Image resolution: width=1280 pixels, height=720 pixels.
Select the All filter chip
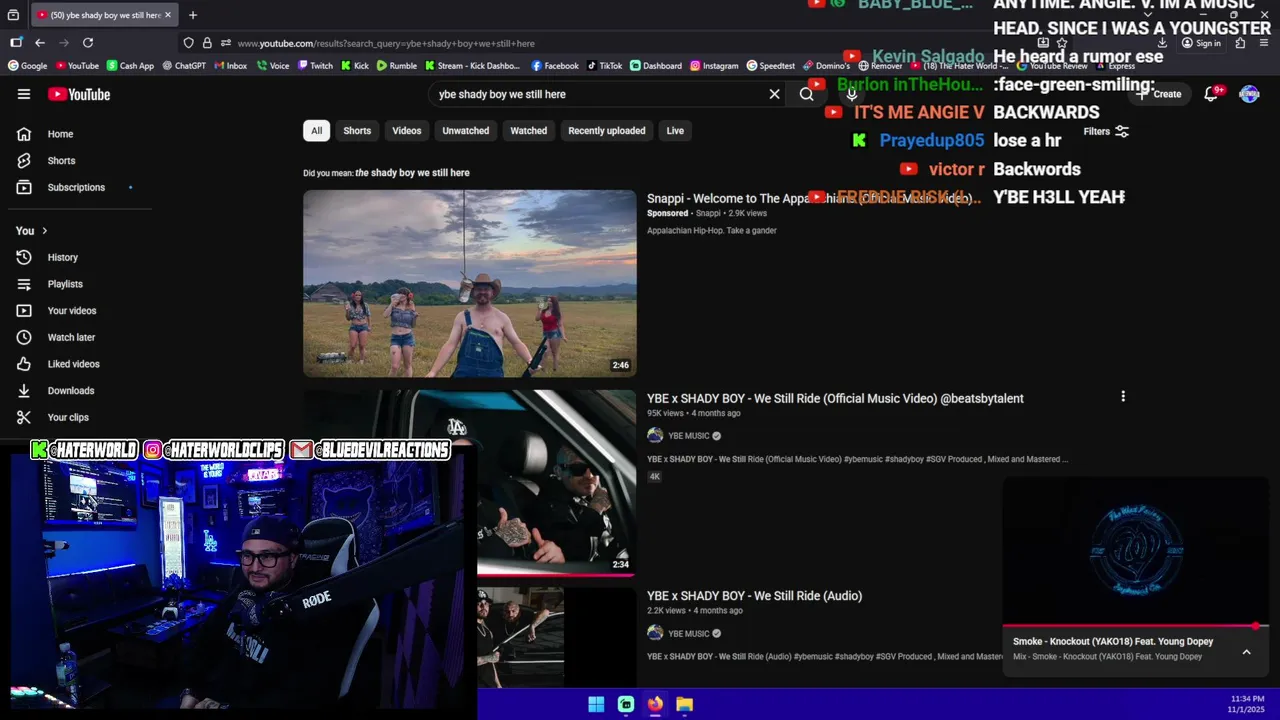(316, 131)
